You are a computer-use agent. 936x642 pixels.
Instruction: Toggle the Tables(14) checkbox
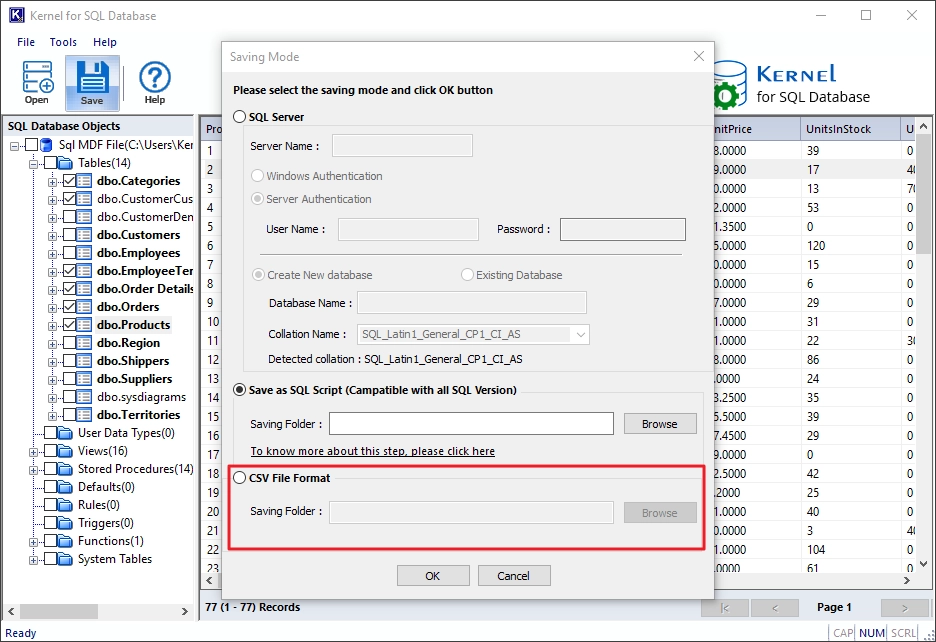[x=50, y=163]
